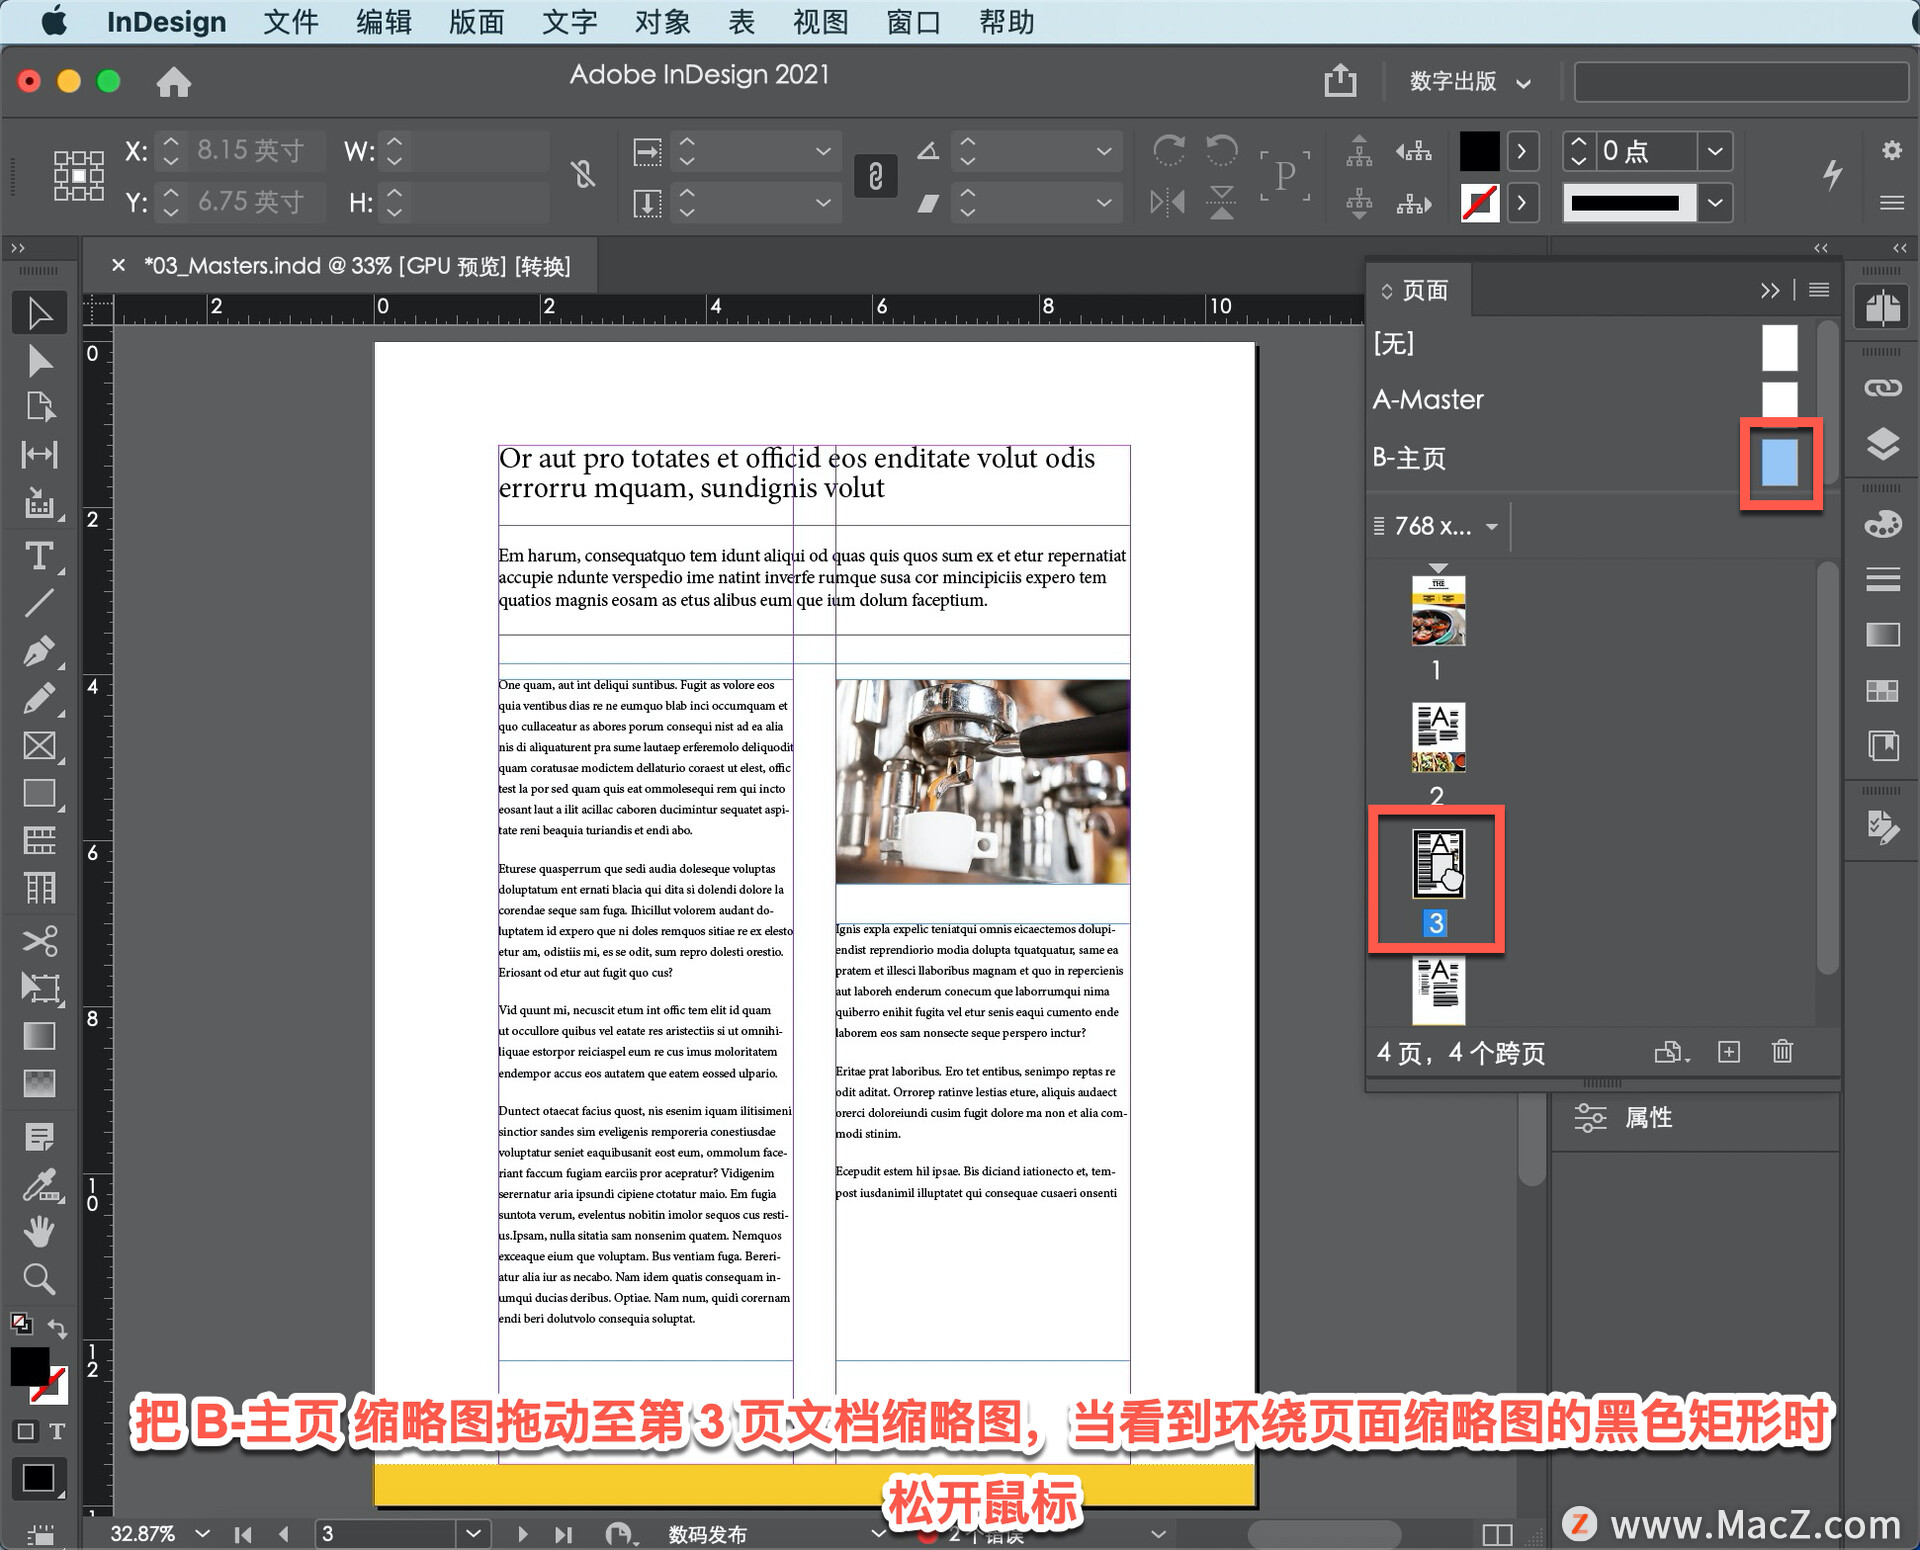Select the Type tool

[x=39, y=557]
